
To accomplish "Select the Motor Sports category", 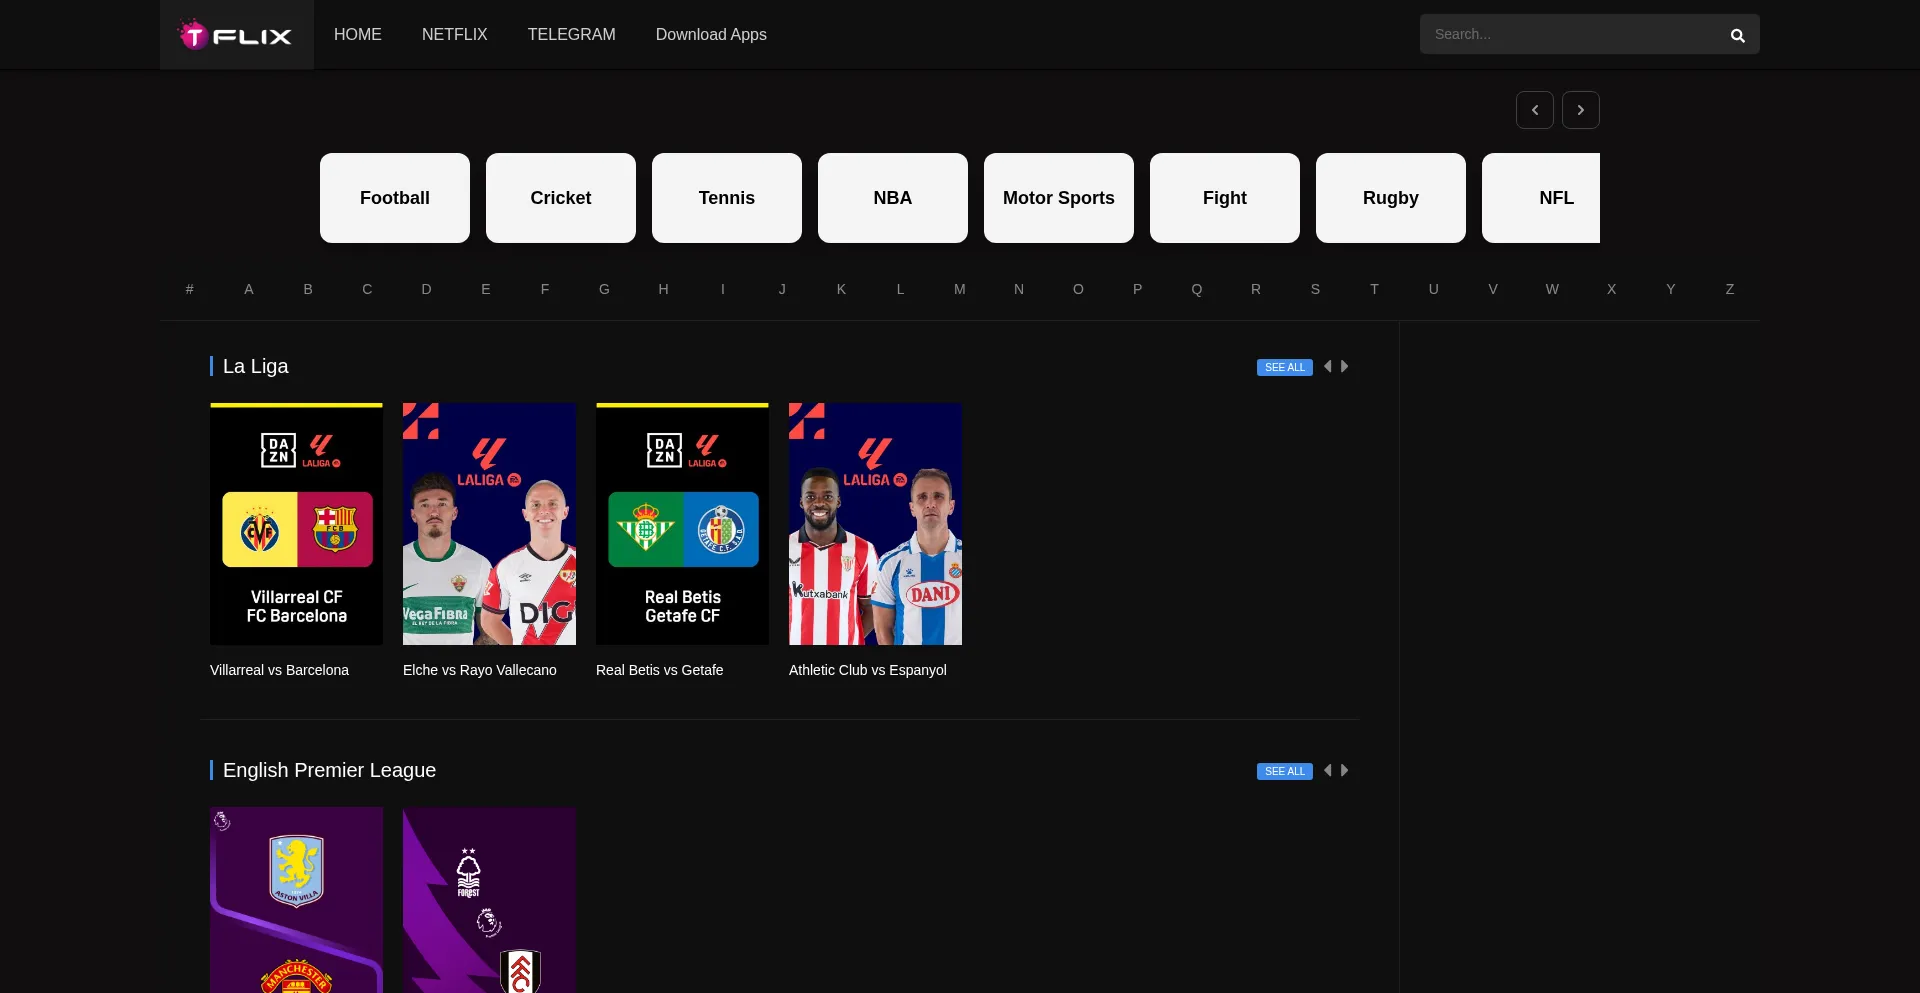I will coord(1058,198).
